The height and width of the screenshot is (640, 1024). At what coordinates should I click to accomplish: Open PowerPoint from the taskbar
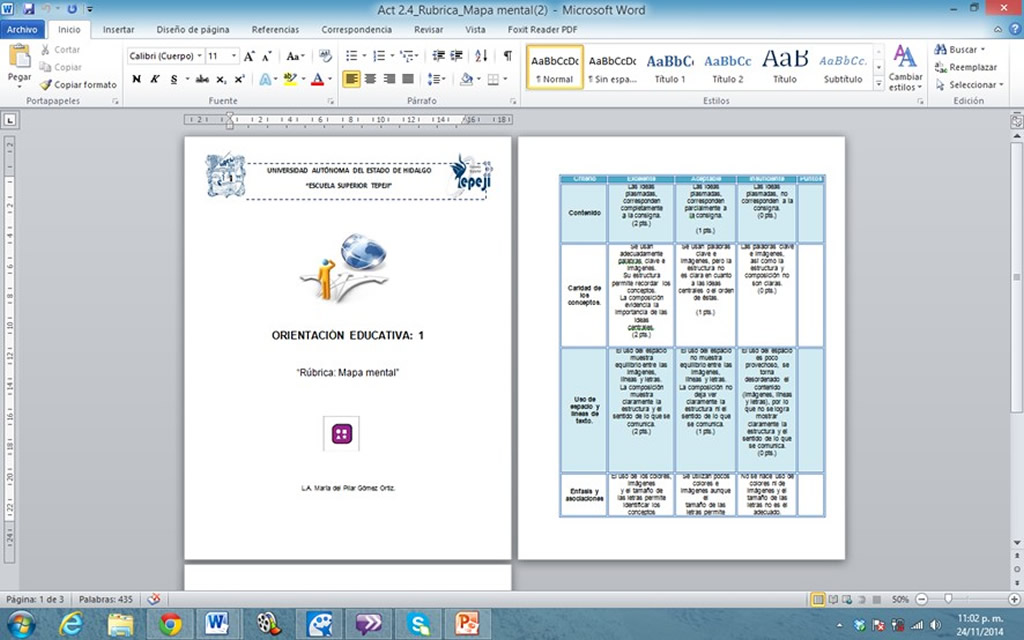click(465, 624)
